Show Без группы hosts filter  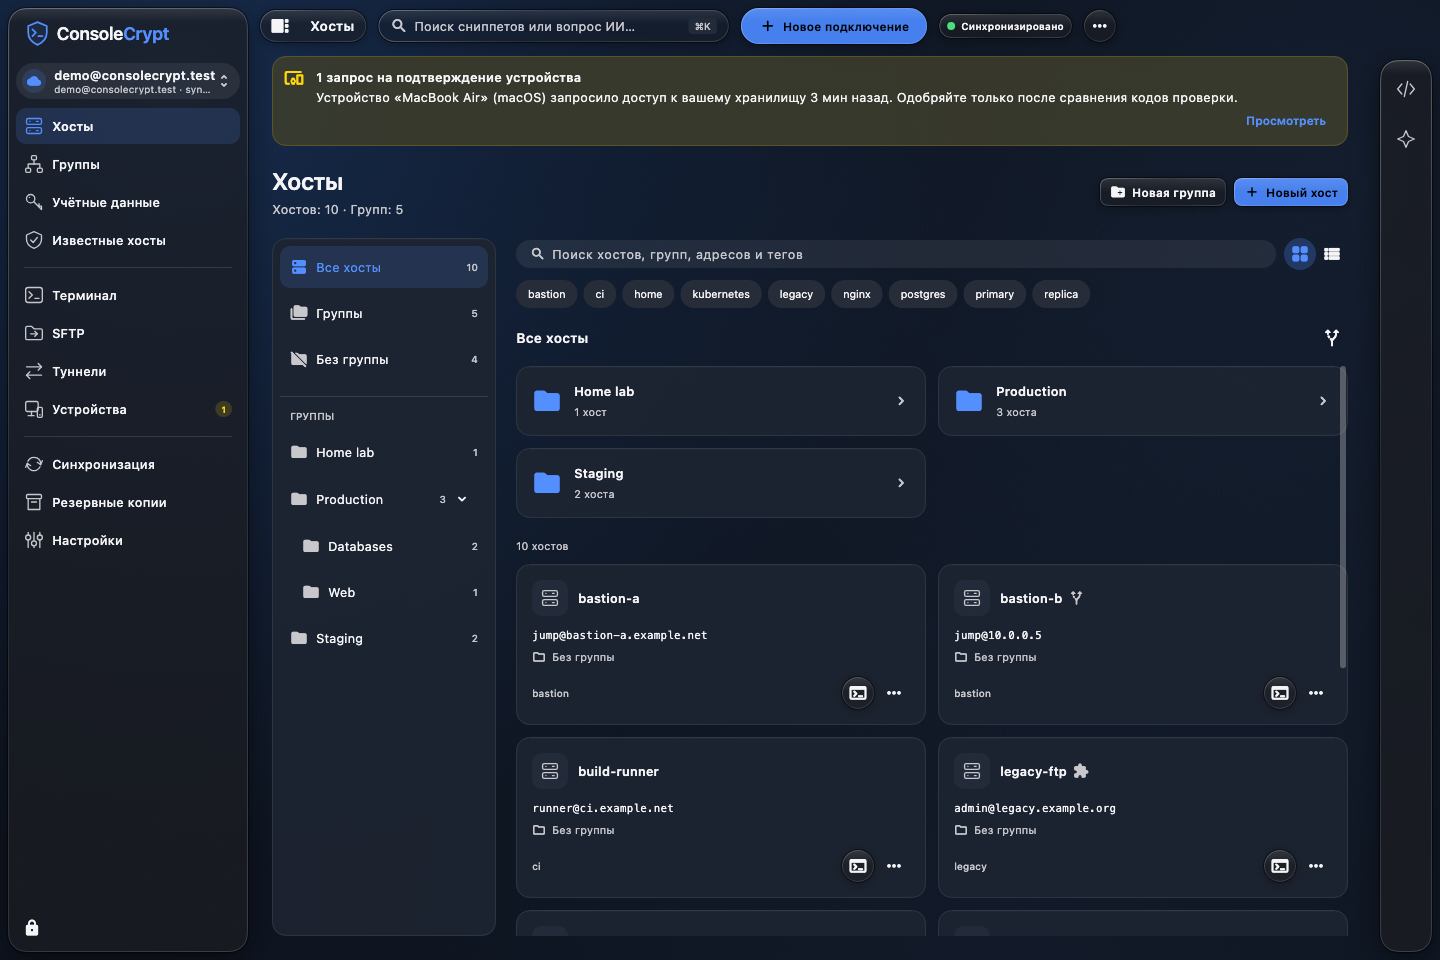(x=384, y=359)
